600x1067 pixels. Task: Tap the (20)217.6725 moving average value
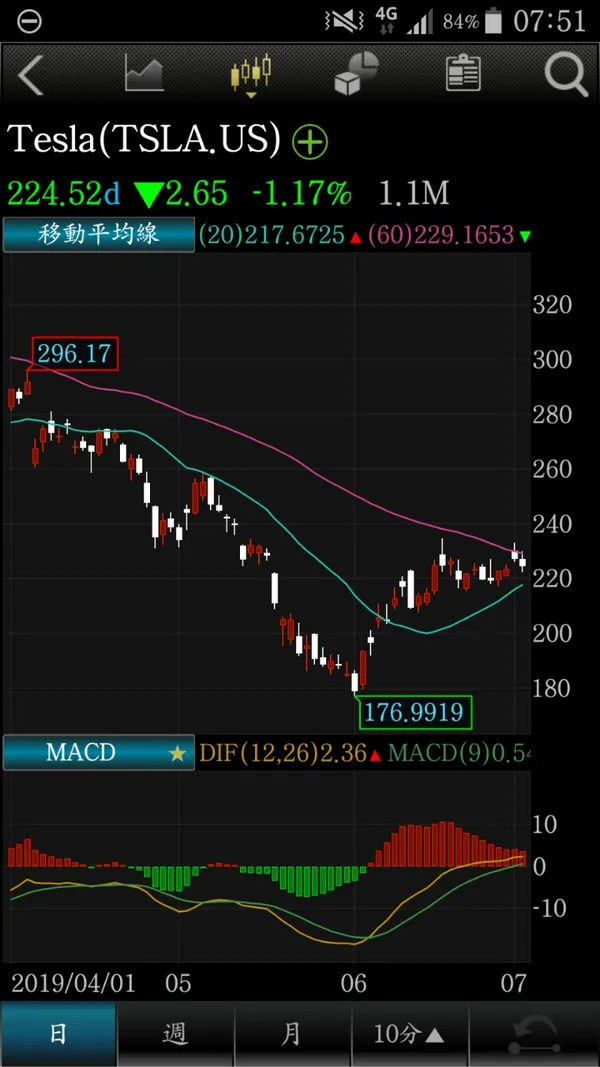(x=272, y=235)
